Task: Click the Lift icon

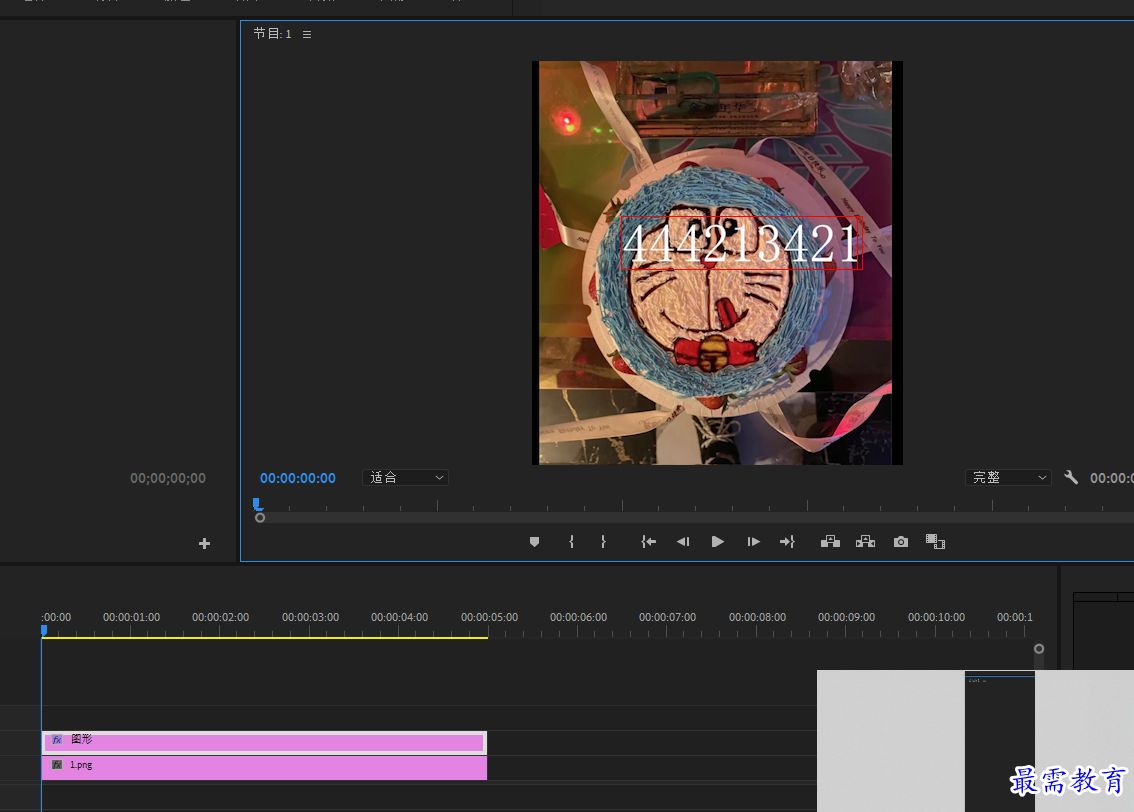Action: click(x=830, y=542)
